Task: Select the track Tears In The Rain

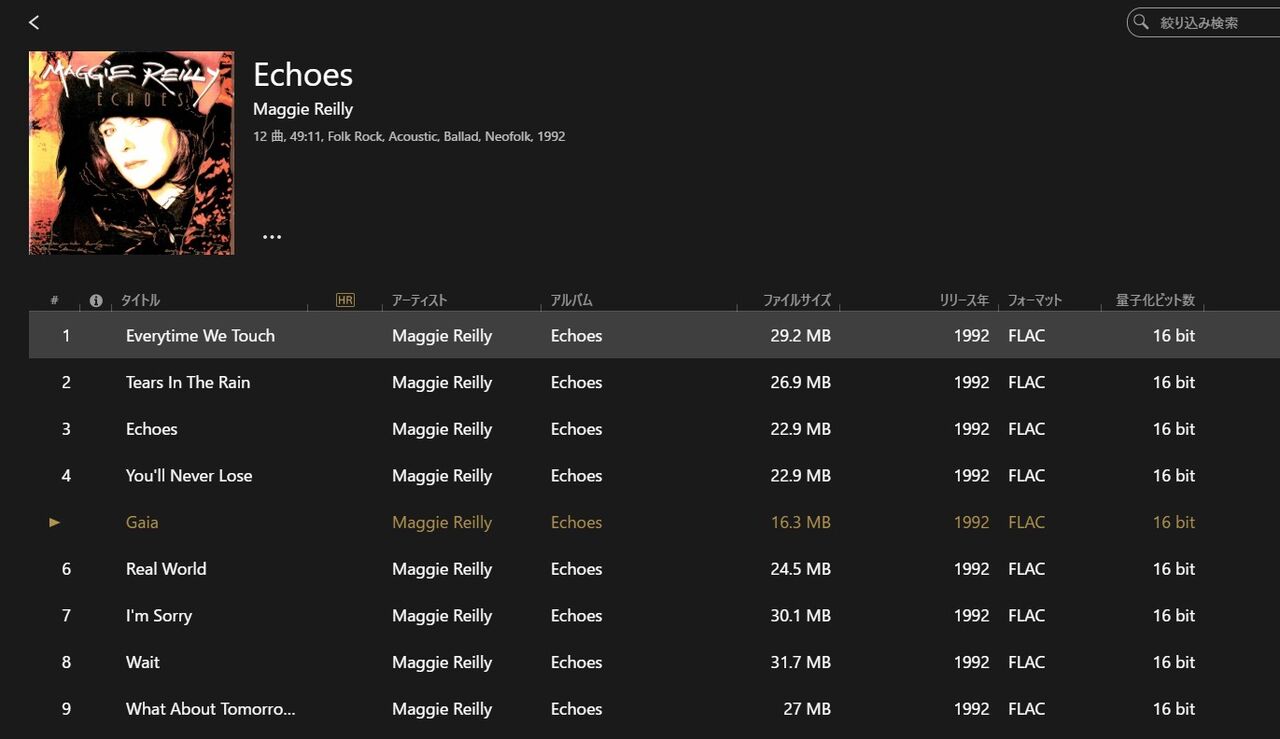Action: click(188, 382)
